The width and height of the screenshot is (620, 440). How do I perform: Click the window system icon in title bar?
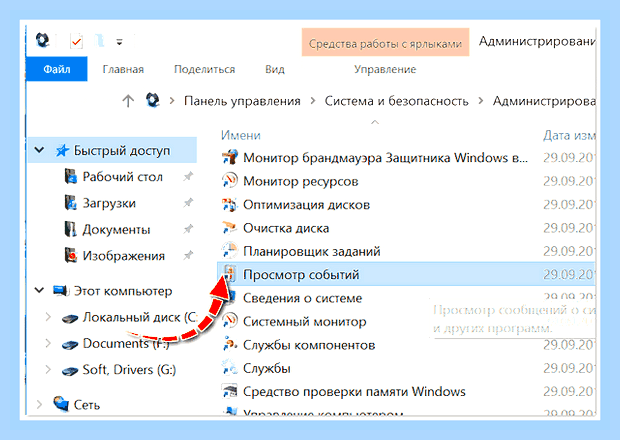(42, 40)
